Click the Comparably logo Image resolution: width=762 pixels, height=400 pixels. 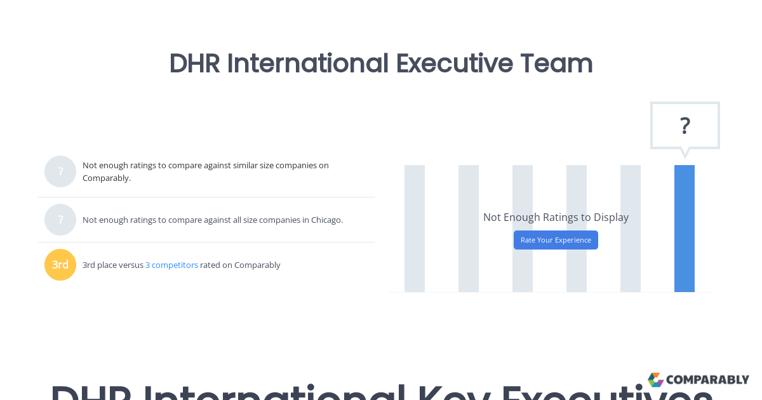tap(698, 380)
